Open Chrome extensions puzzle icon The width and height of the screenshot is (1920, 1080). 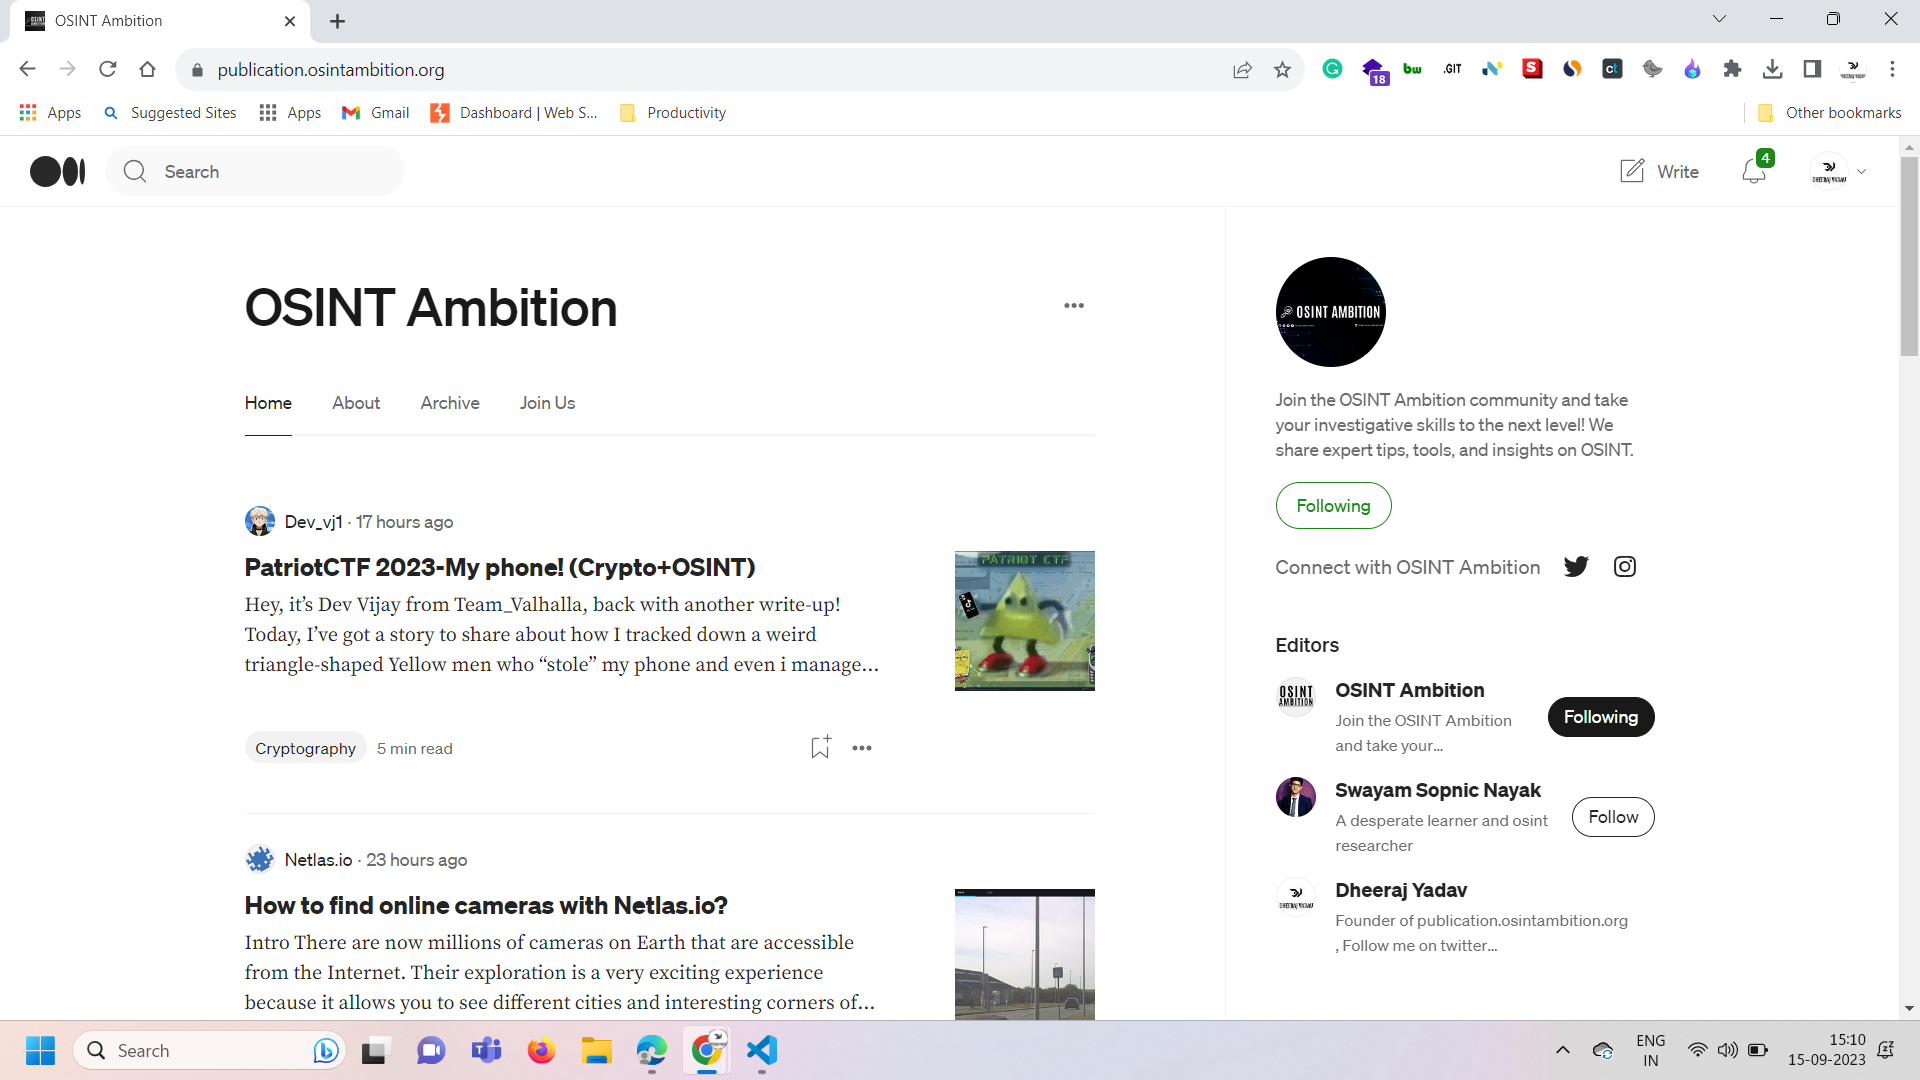[x=1732, y=69]
